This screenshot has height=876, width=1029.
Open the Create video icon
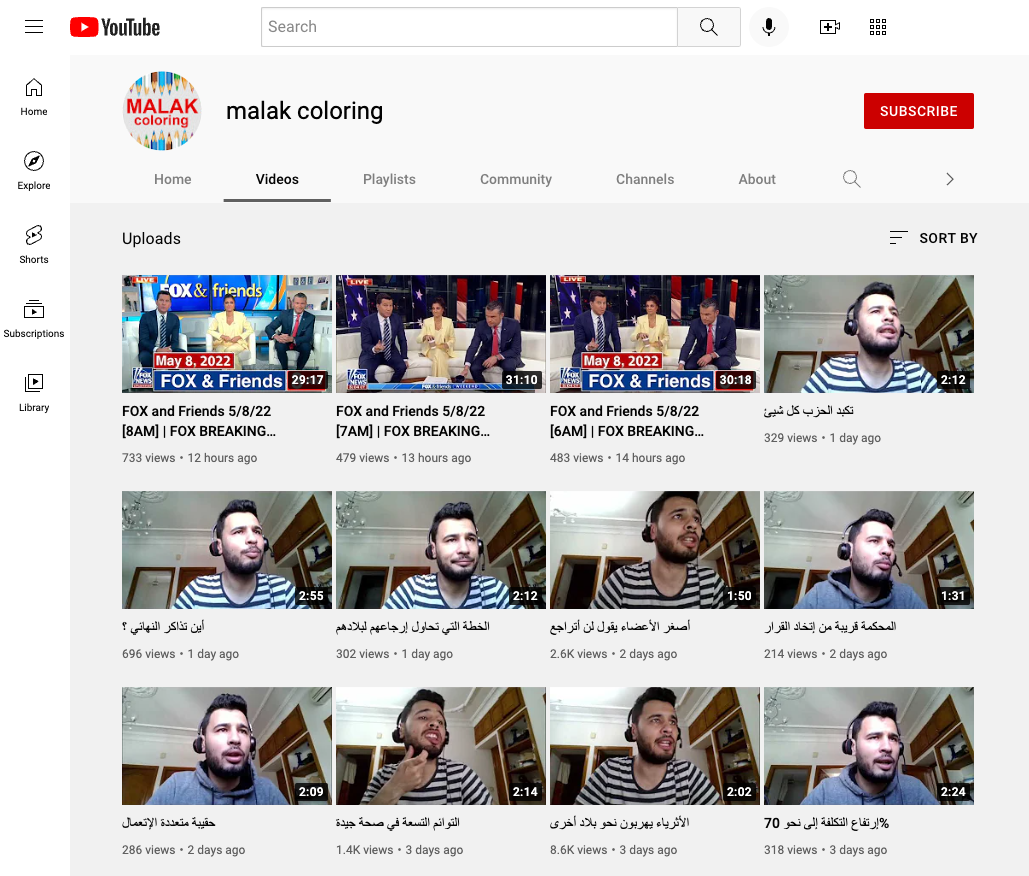click(x=829, y=27)
